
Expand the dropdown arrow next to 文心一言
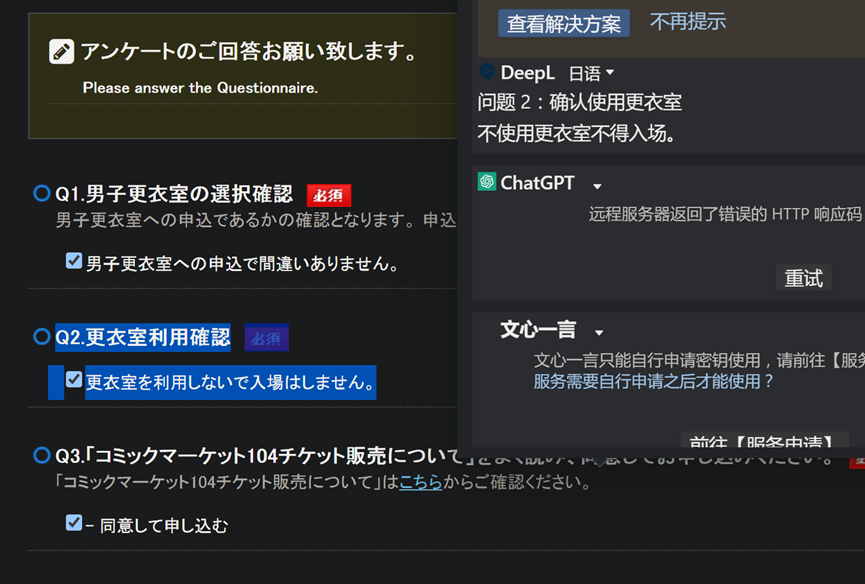point(599,333)
